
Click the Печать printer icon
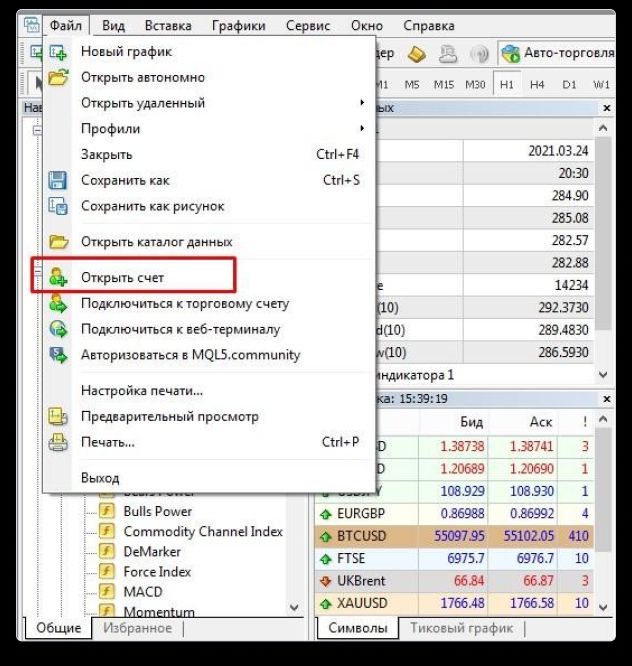pos(58,442)
